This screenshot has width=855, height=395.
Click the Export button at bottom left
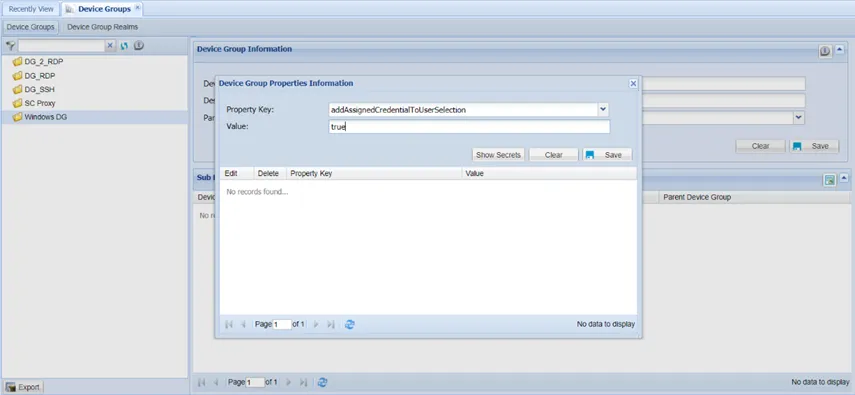(x=23, y=387)
